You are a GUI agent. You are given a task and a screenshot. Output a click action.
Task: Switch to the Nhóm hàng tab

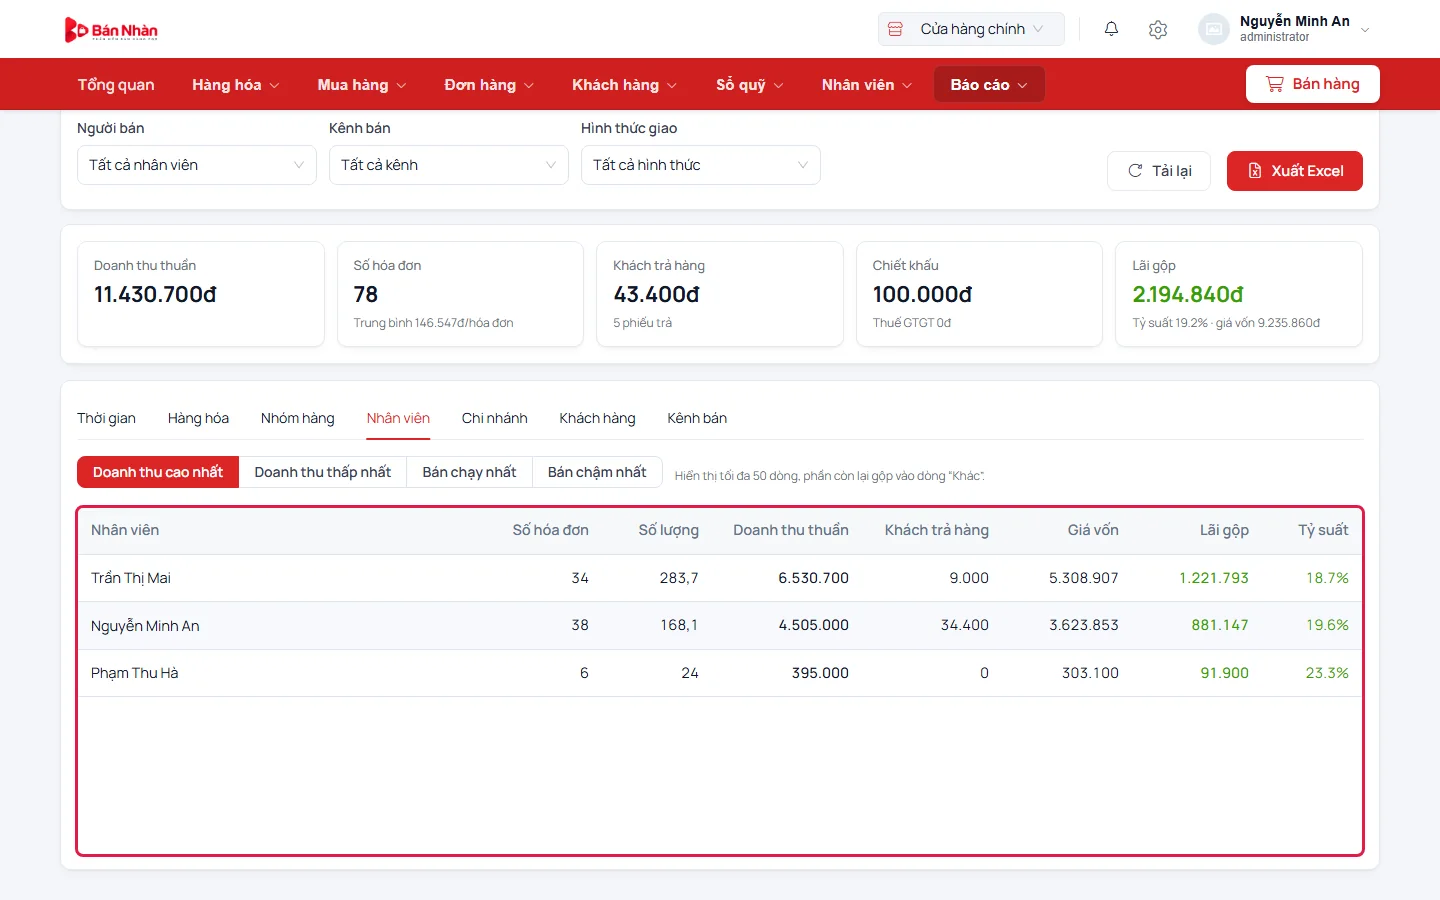coord(297,418)
